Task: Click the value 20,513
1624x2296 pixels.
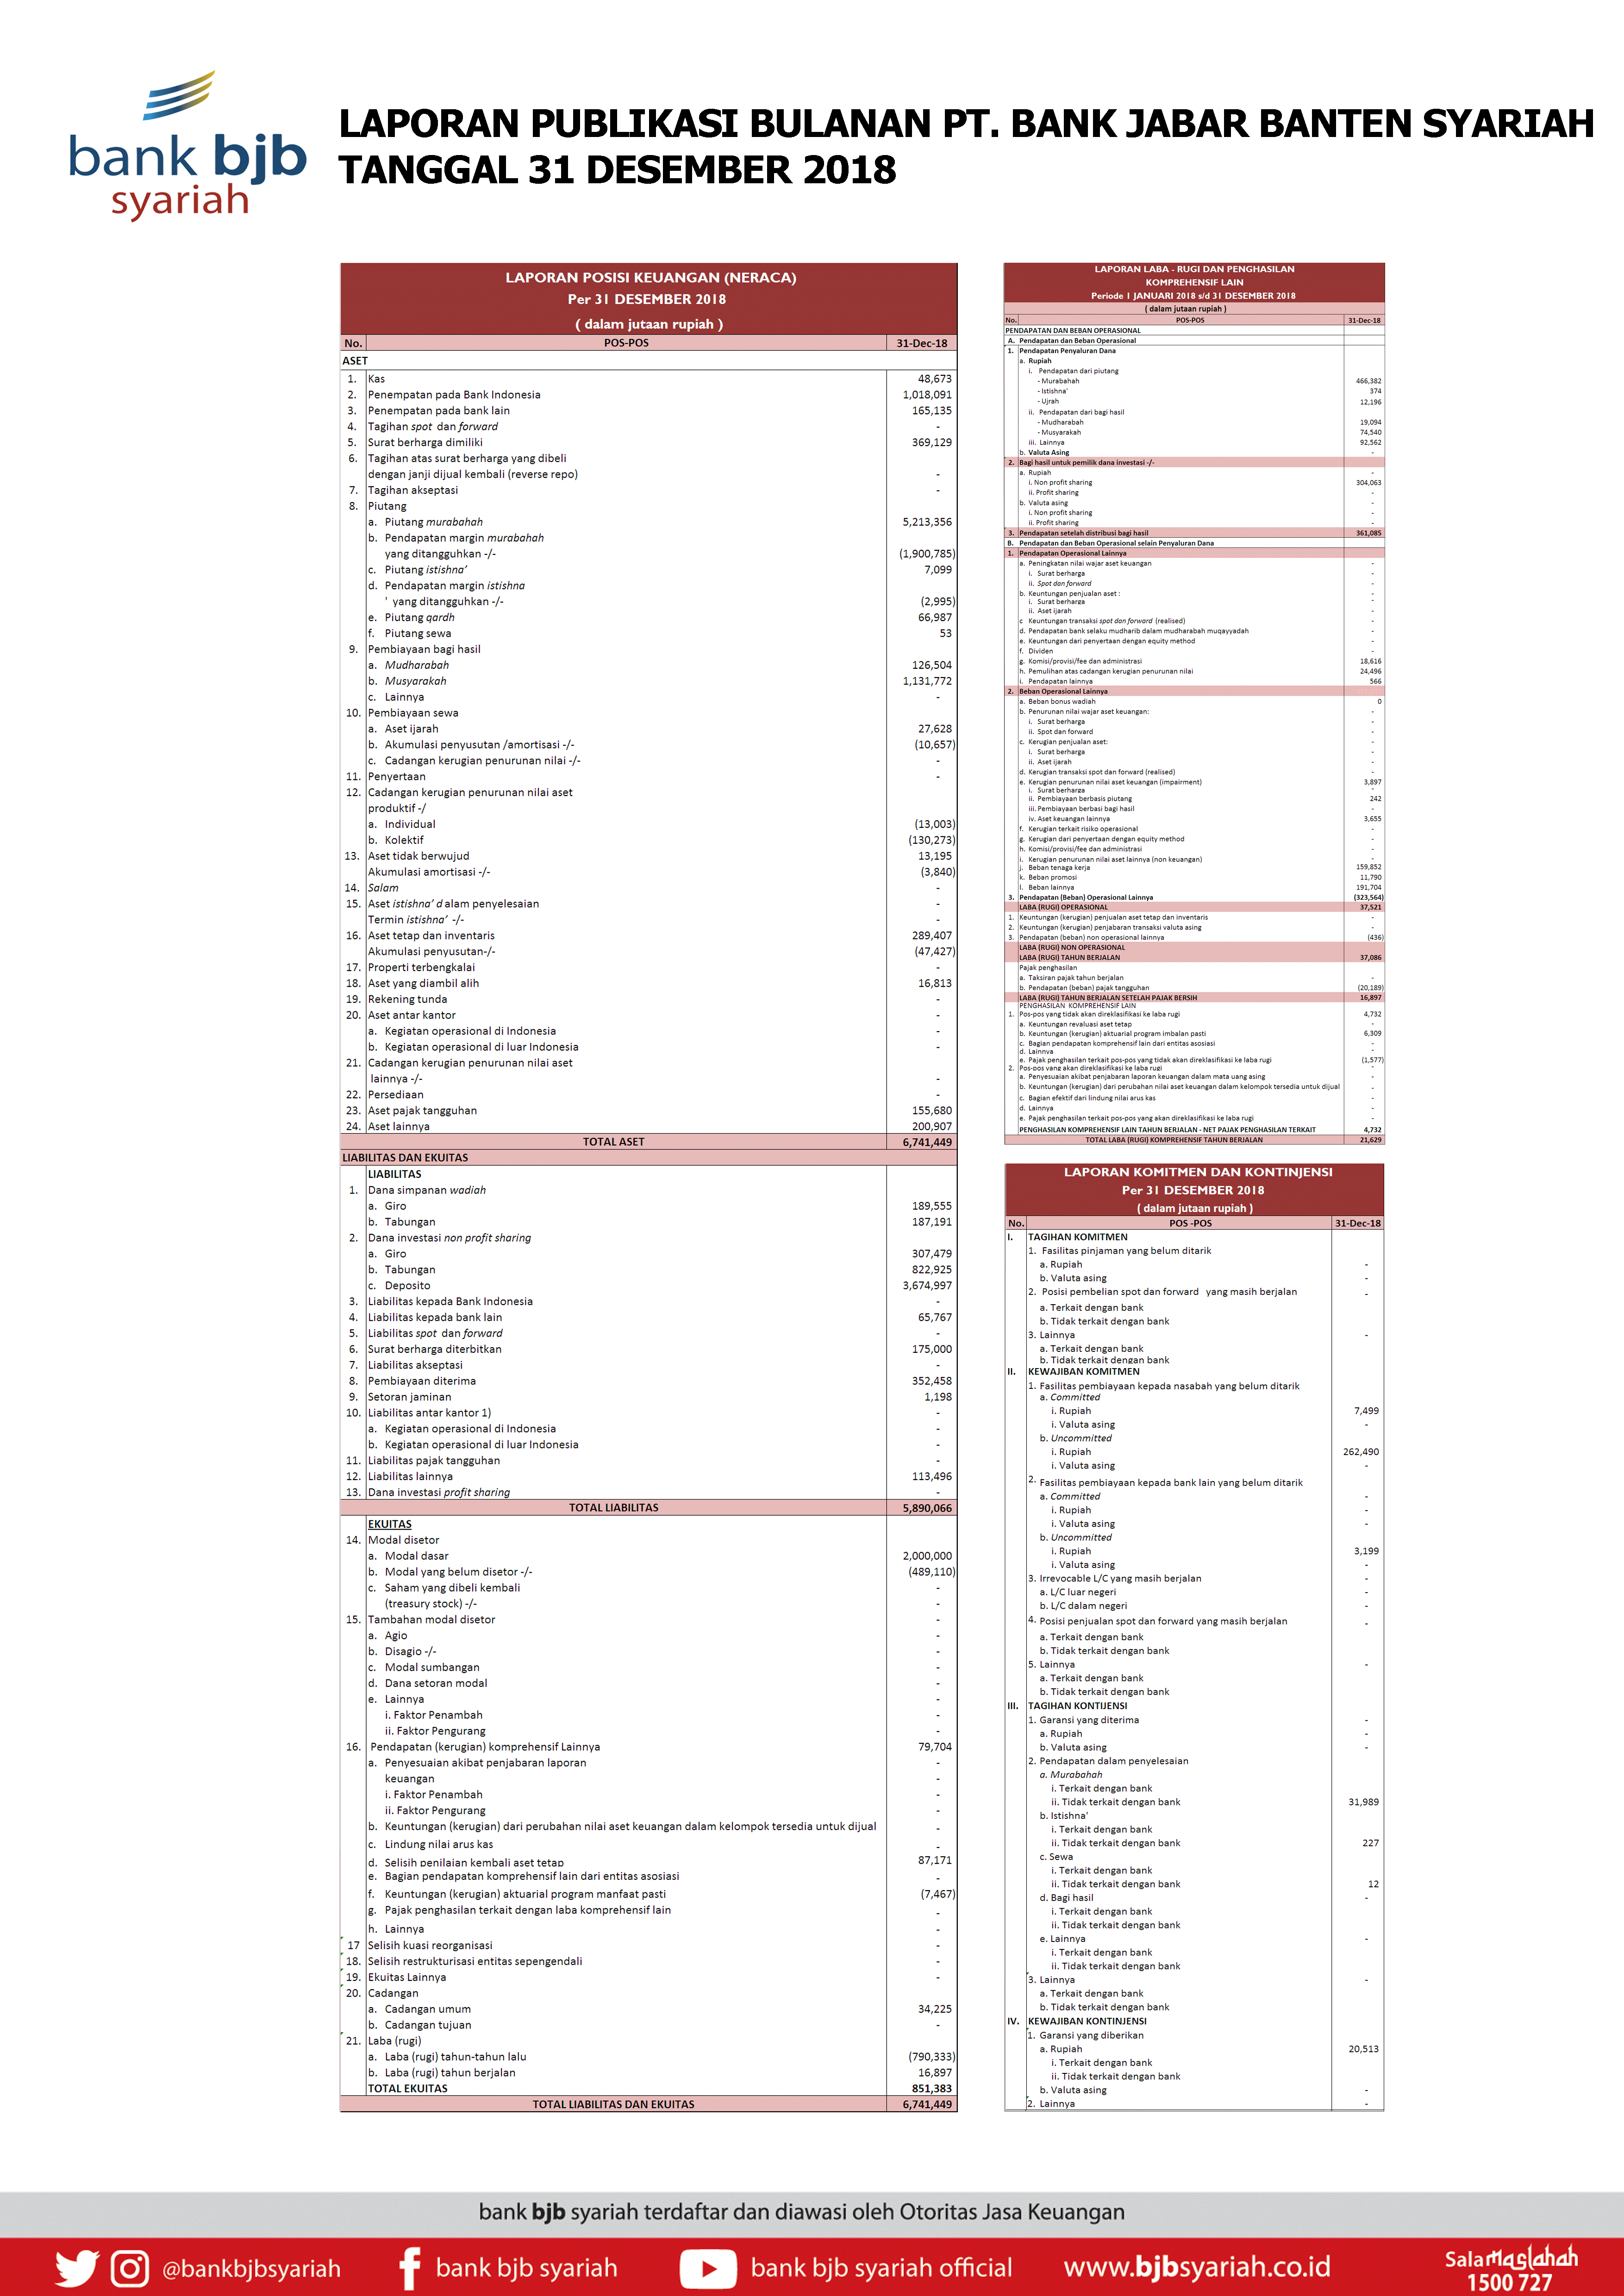Action: coord(1363,2049)
